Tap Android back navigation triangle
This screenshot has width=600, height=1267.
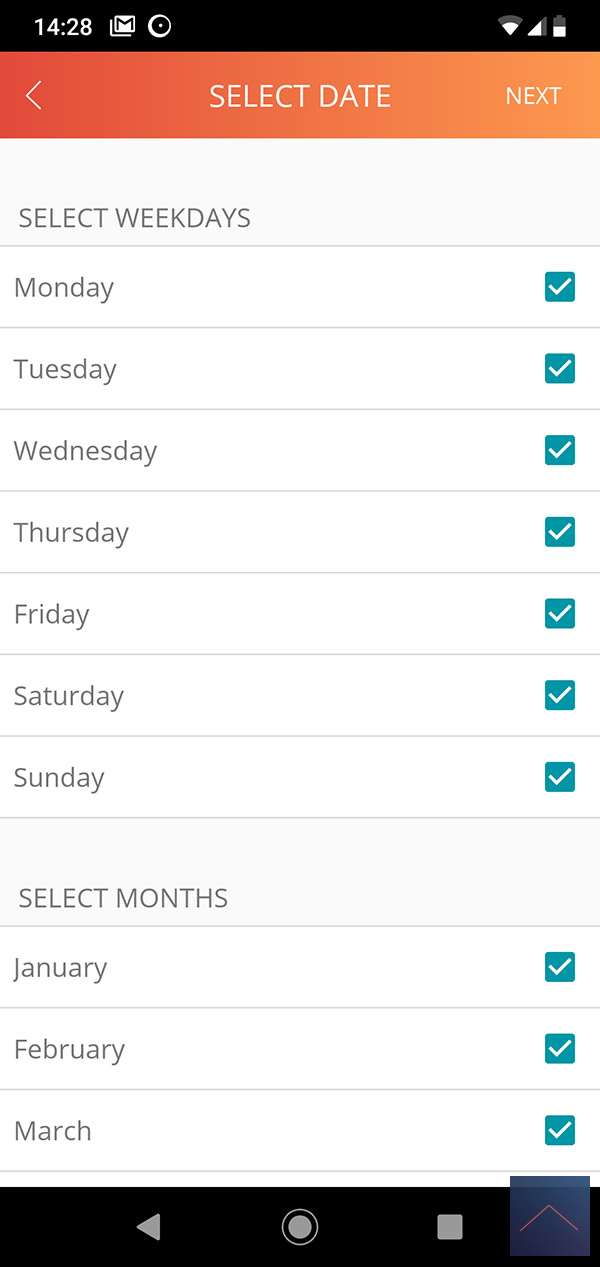click(x=149, y=1227)
